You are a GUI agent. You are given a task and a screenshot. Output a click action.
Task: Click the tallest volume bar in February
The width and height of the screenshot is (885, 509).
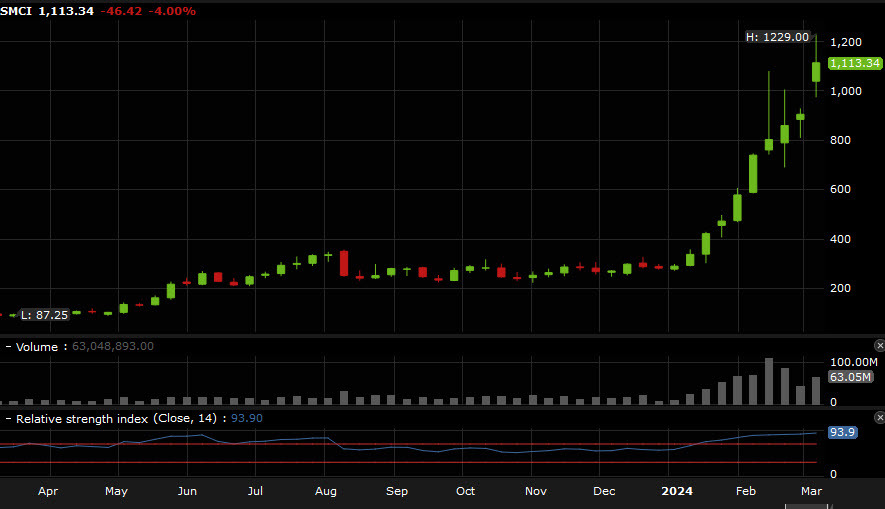[769, 381]
